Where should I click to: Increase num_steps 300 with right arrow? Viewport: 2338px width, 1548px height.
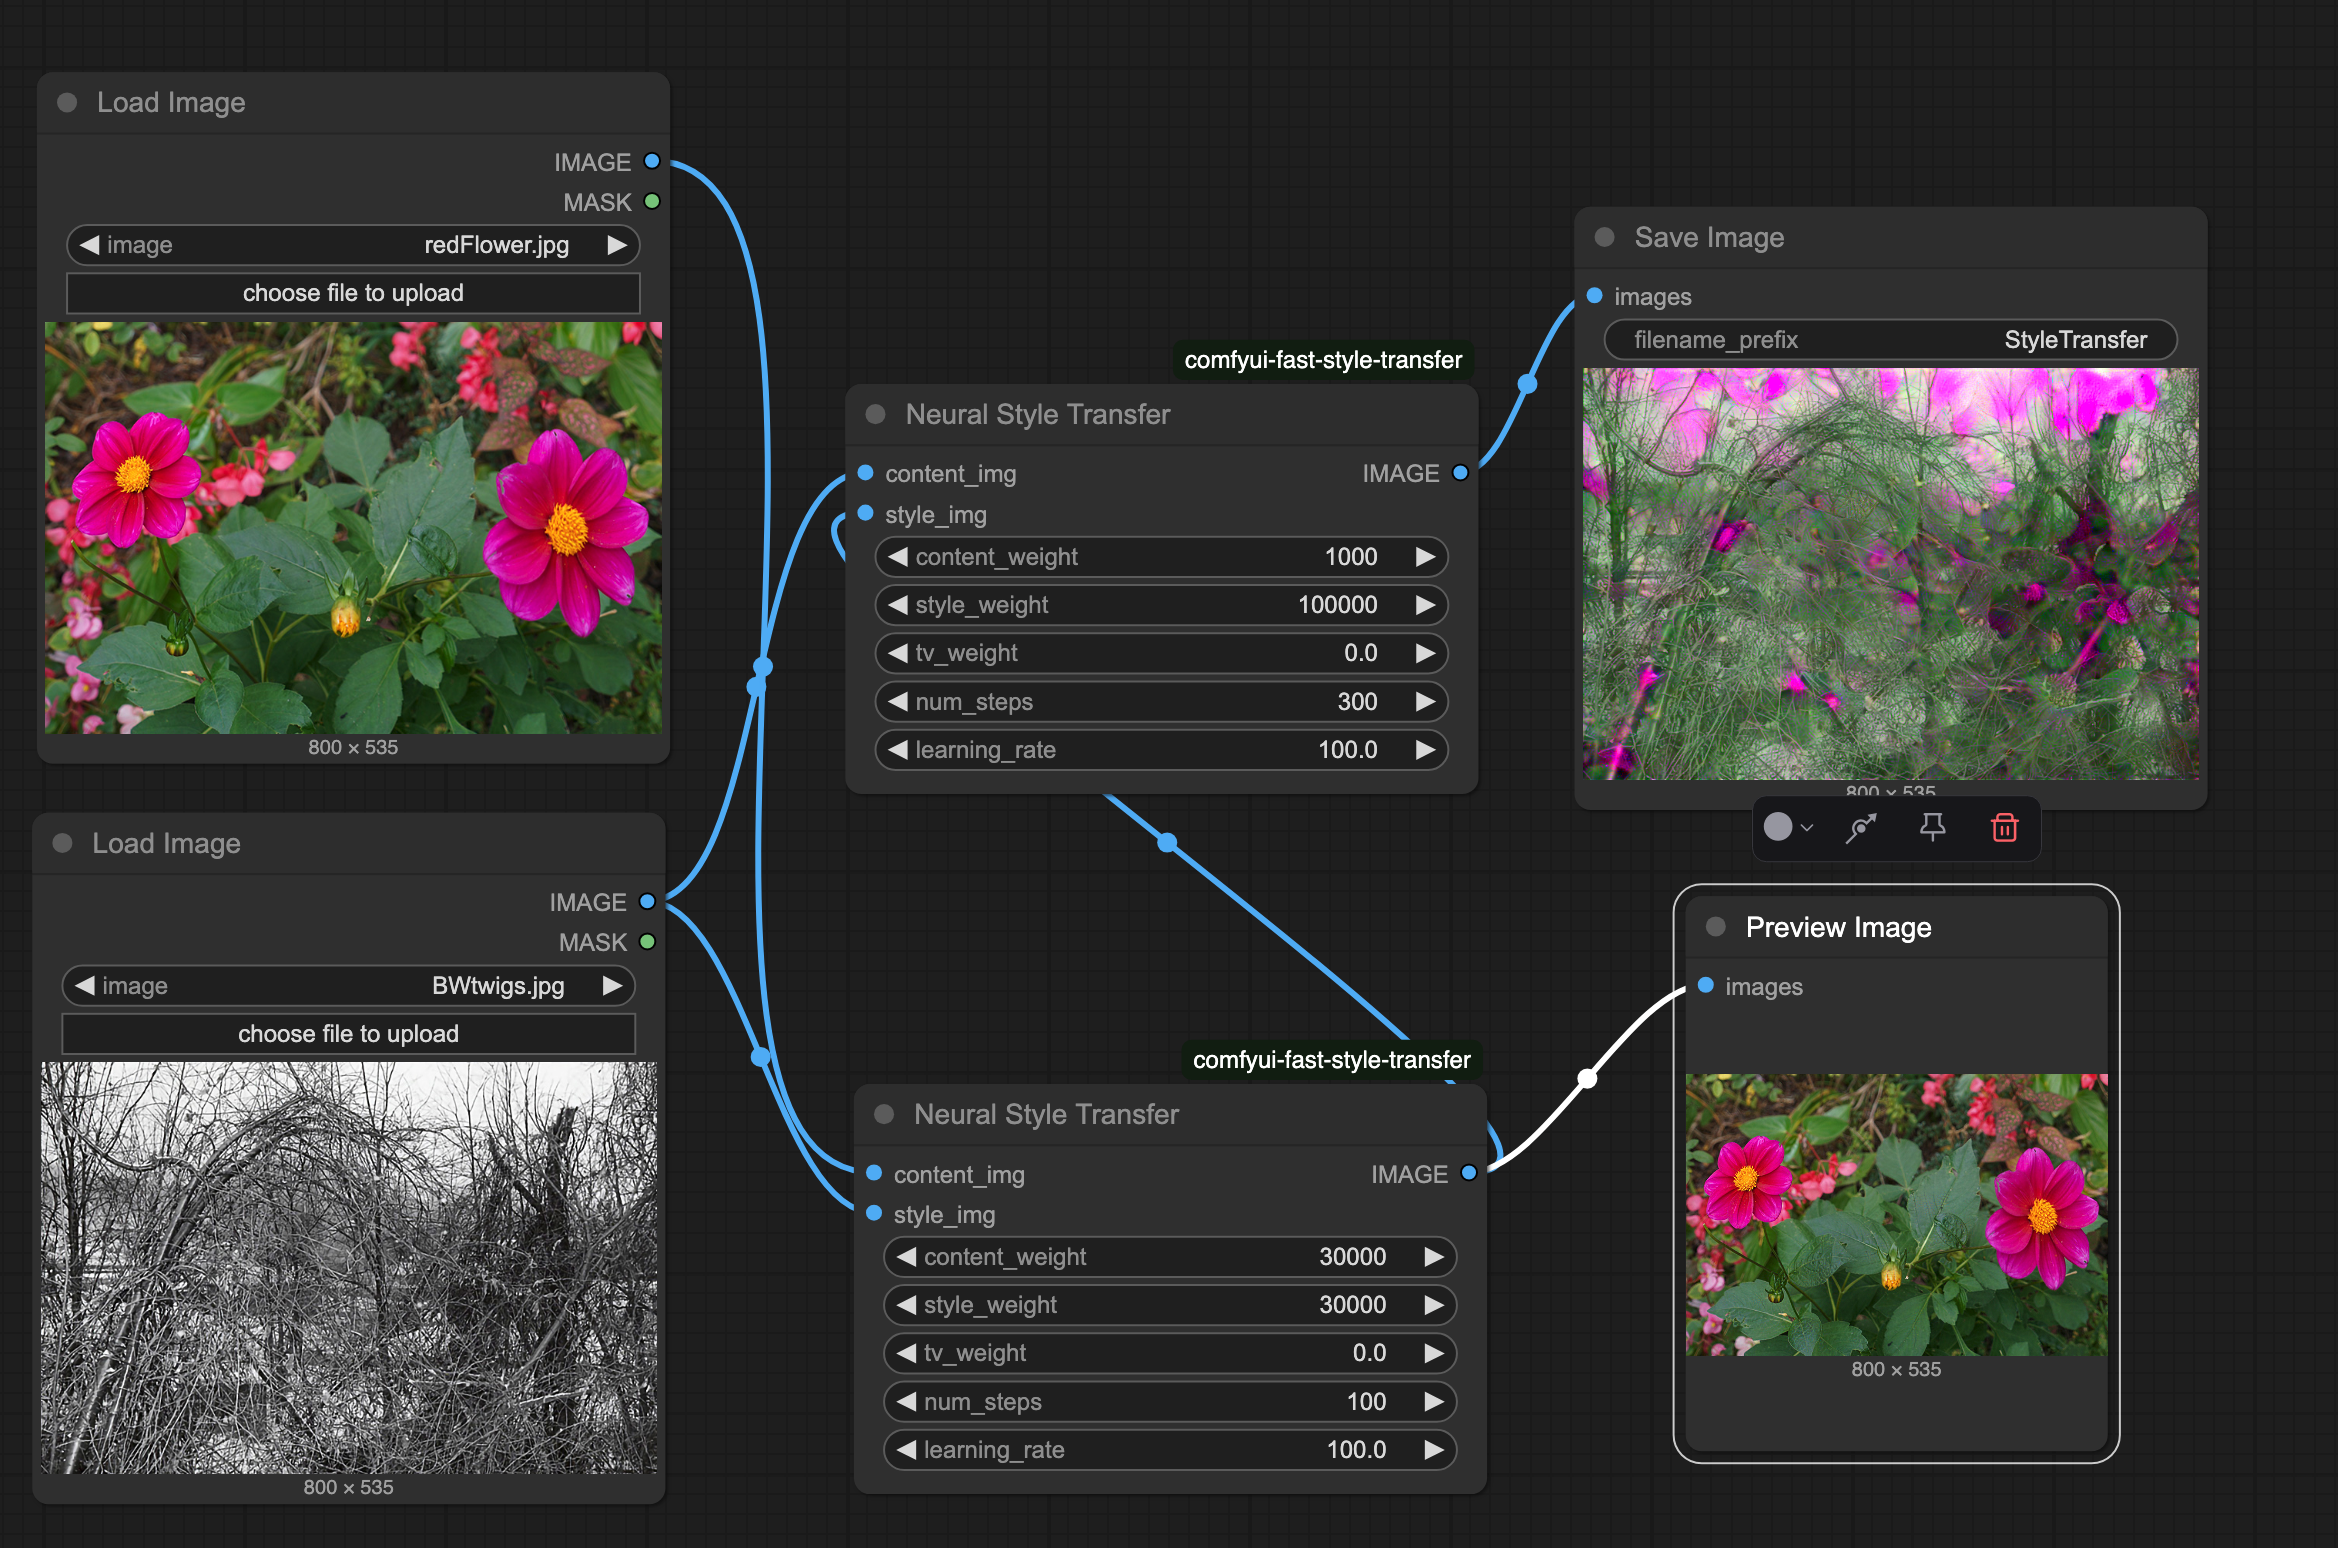click(x=1425, y=702)
